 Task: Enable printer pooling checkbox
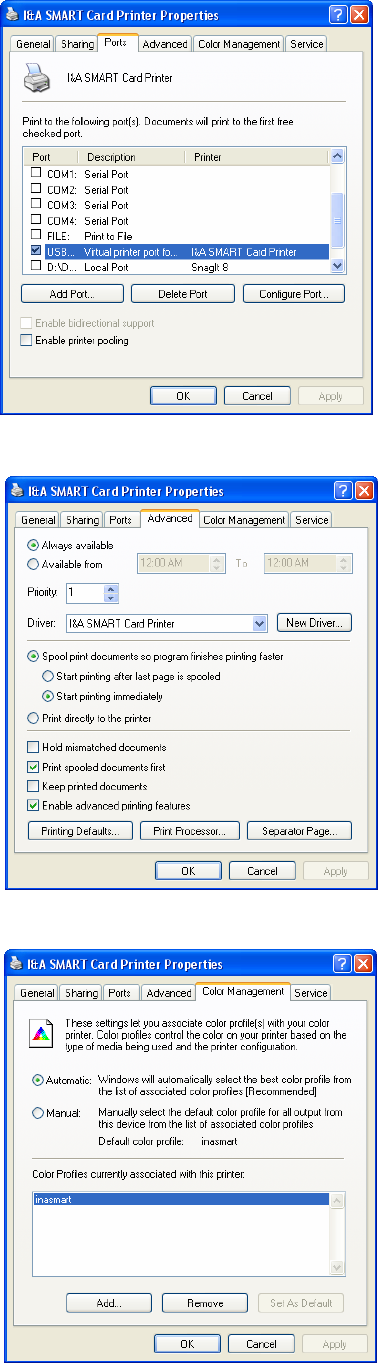click(26, 340)
